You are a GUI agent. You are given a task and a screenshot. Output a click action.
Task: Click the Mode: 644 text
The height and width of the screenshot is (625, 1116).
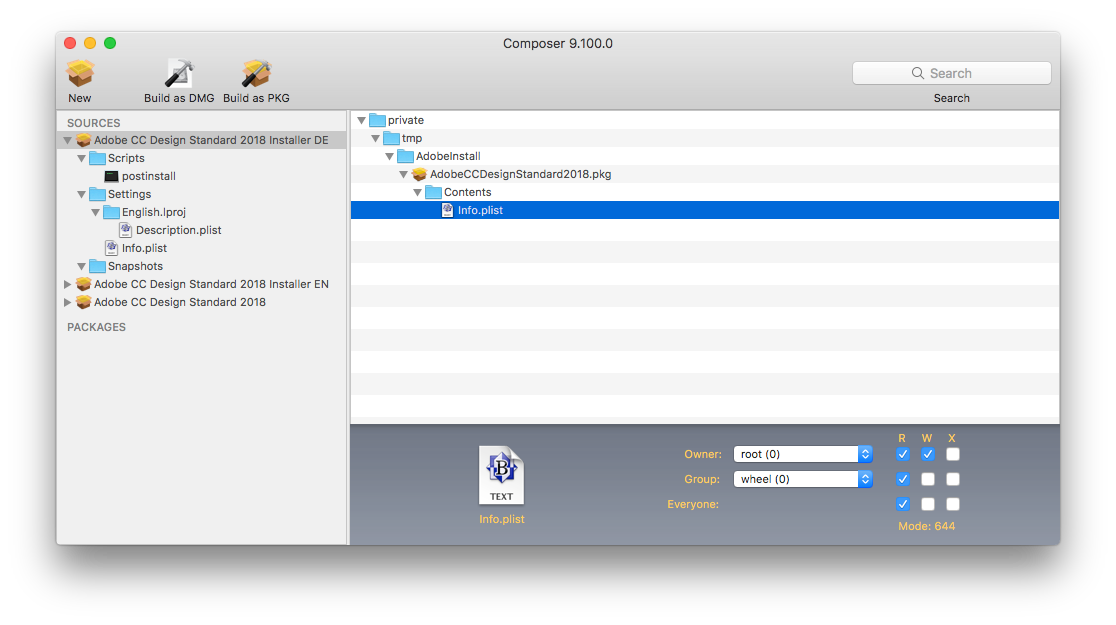pyautogui.click(x=927, y=526)
